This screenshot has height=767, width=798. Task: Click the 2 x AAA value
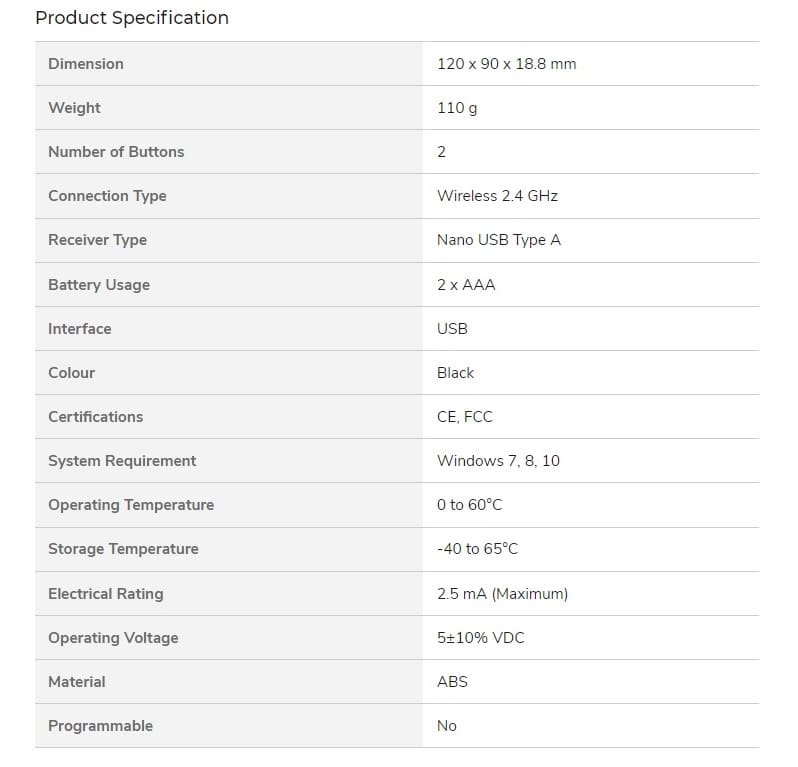(466, 285)
